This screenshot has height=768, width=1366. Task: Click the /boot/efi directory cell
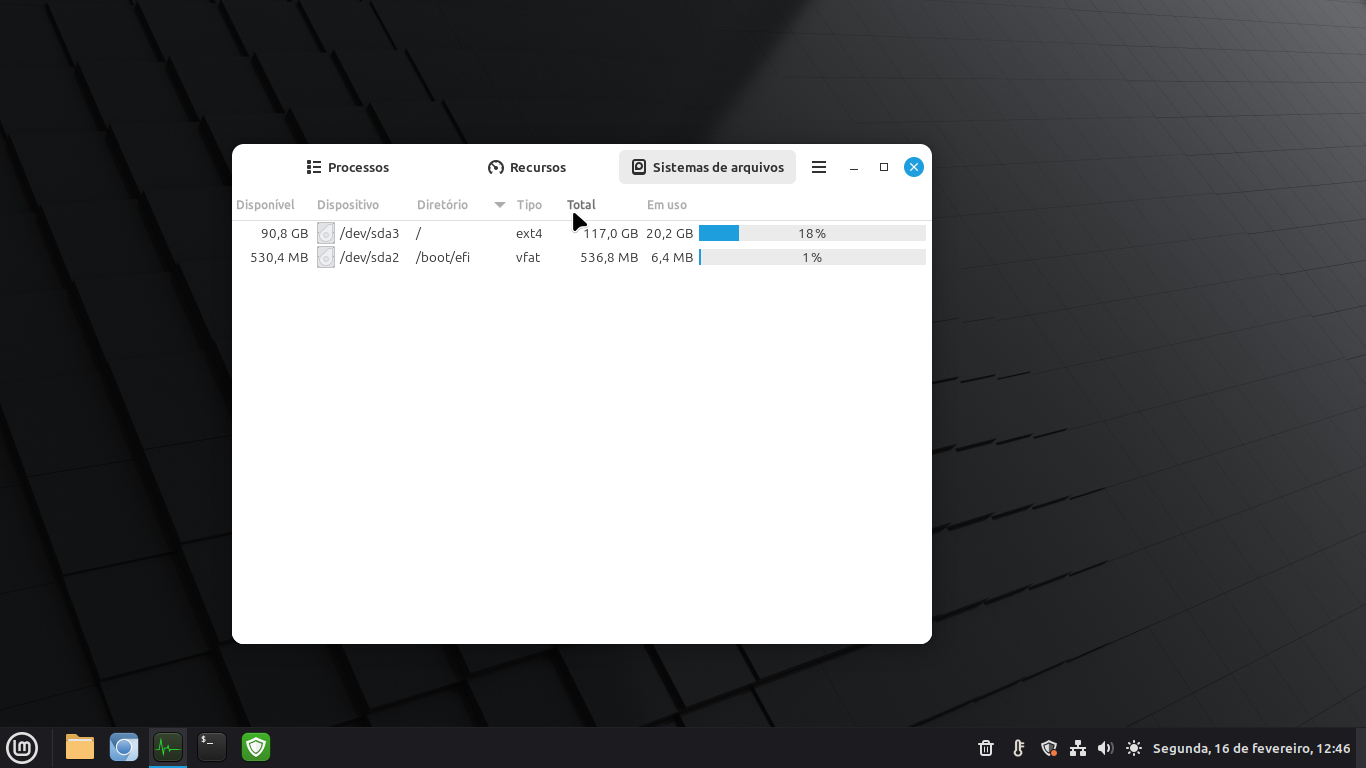point(443,257)
